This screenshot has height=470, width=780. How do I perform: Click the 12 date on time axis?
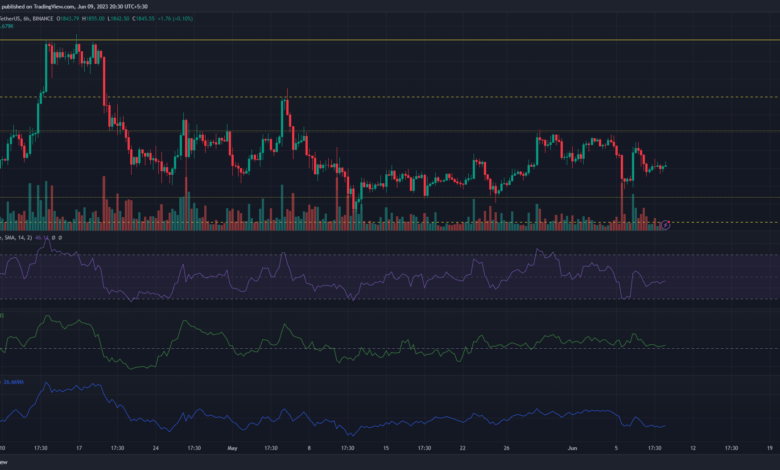[x=695, y=449]
